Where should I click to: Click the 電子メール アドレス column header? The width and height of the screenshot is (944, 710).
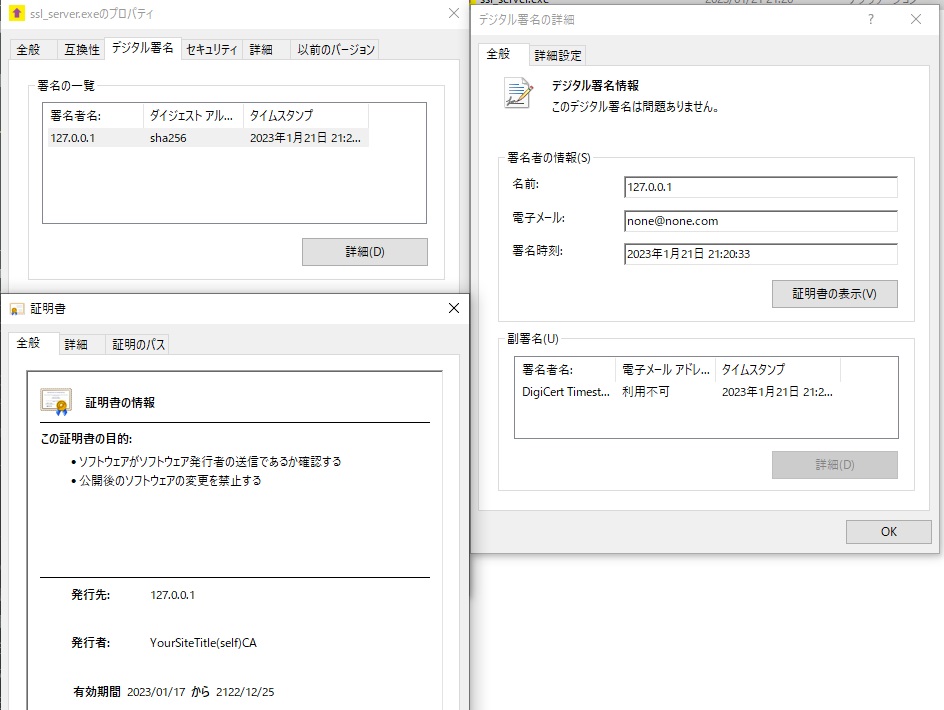665,370
